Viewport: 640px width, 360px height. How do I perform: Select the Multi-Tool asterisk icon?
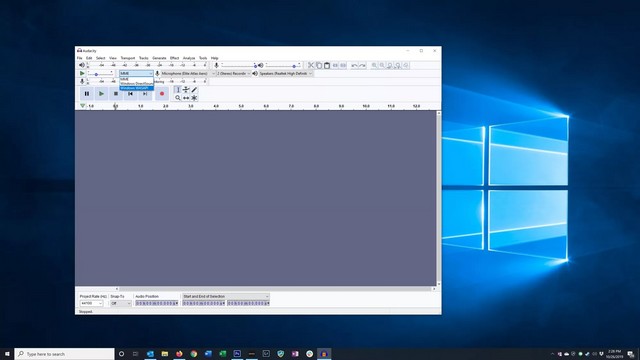click(x=194, y=98)
